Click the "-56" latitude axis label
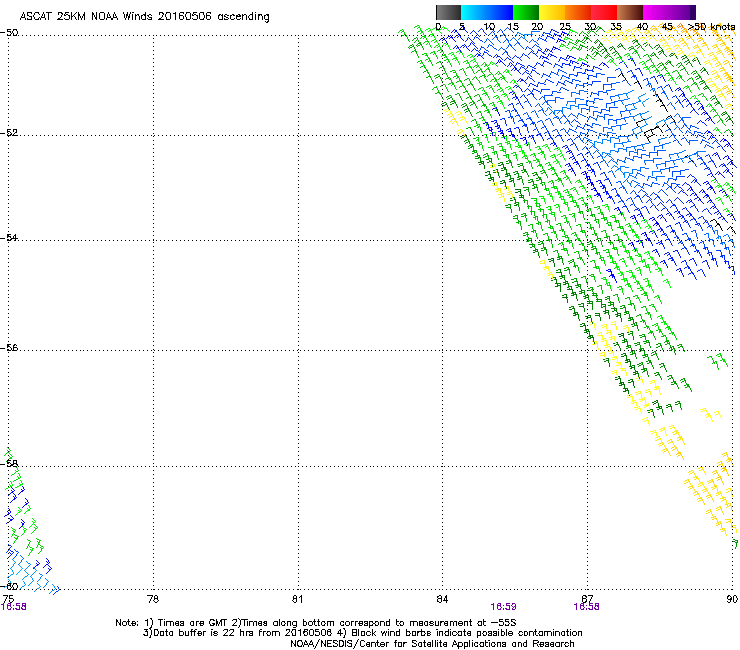740x650 pixels. pos(9,347)
